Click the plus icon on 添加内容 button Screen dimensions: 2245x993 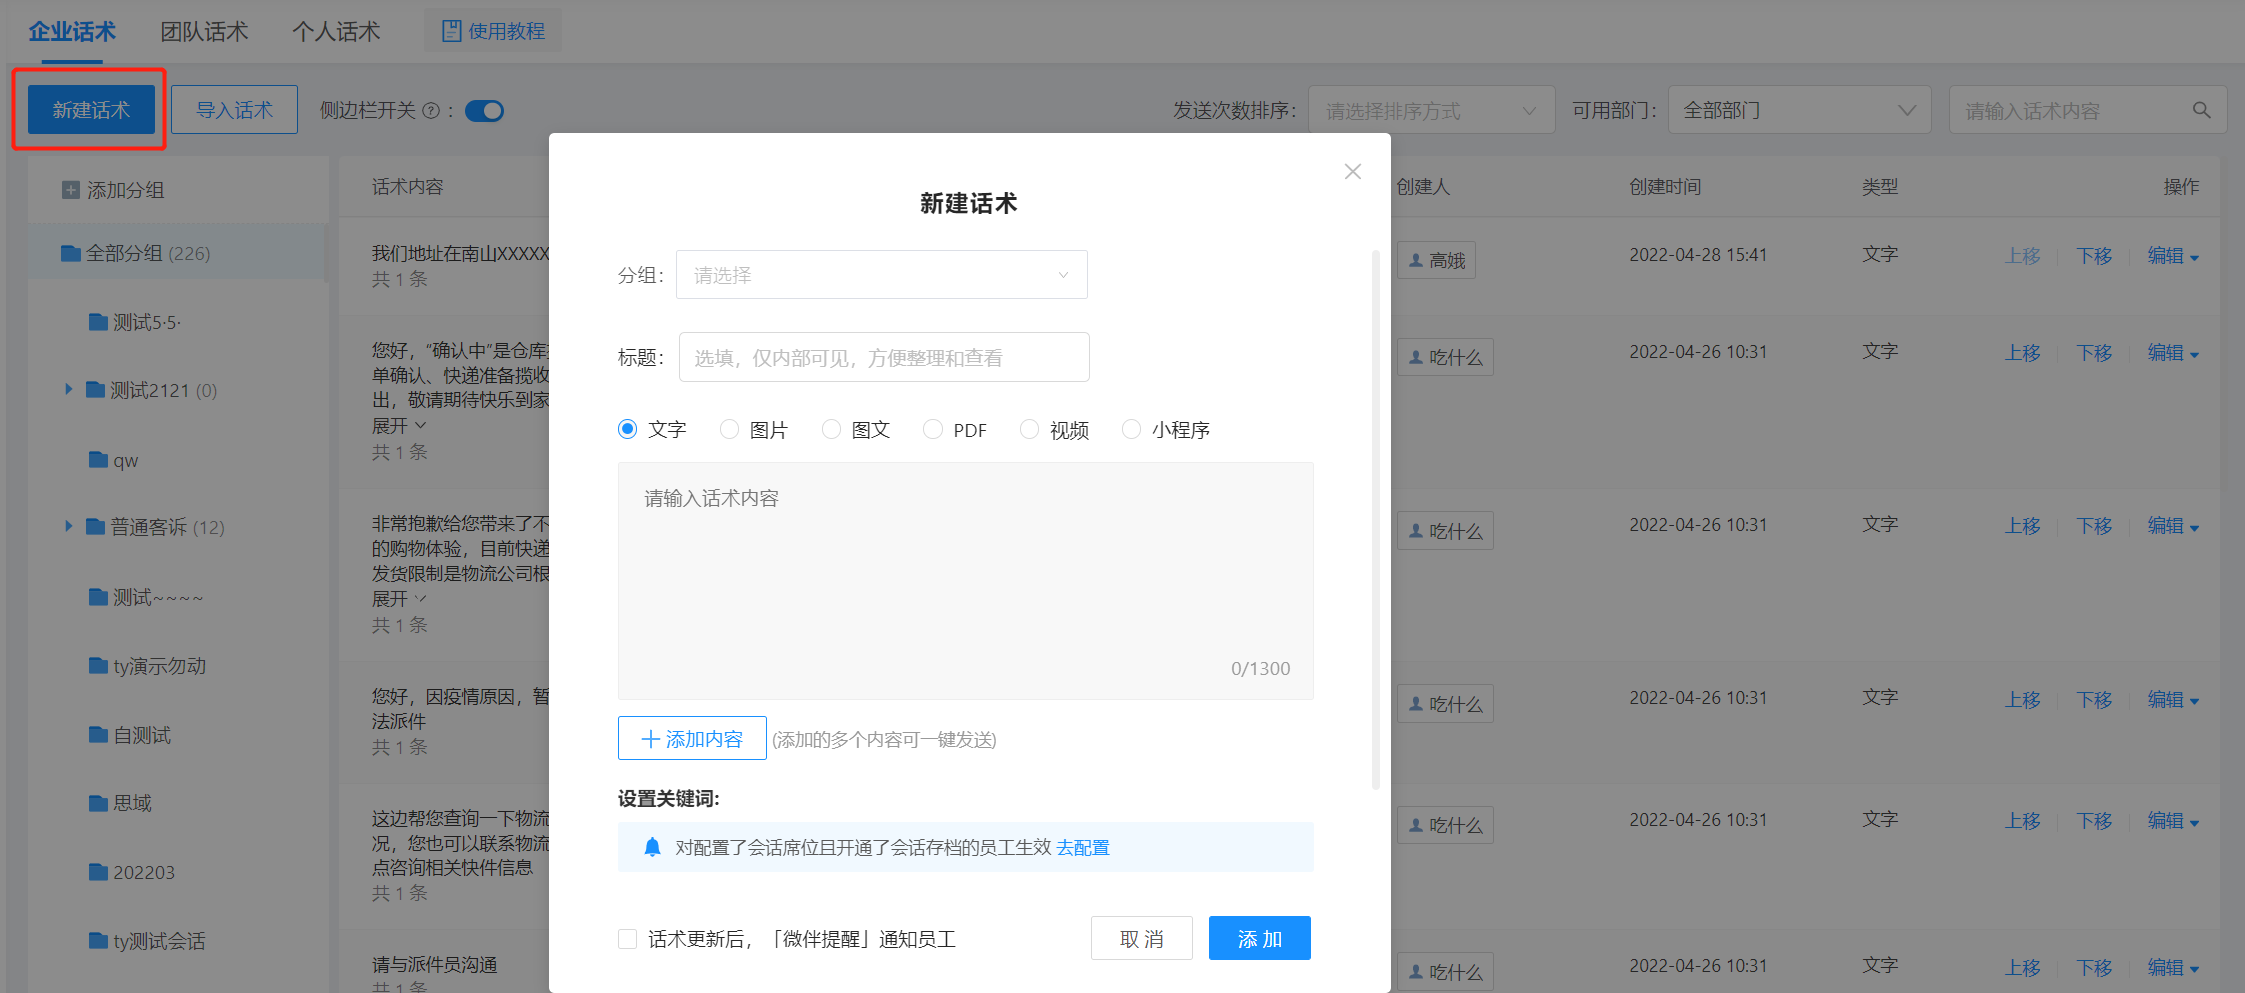tap(651, 739)
